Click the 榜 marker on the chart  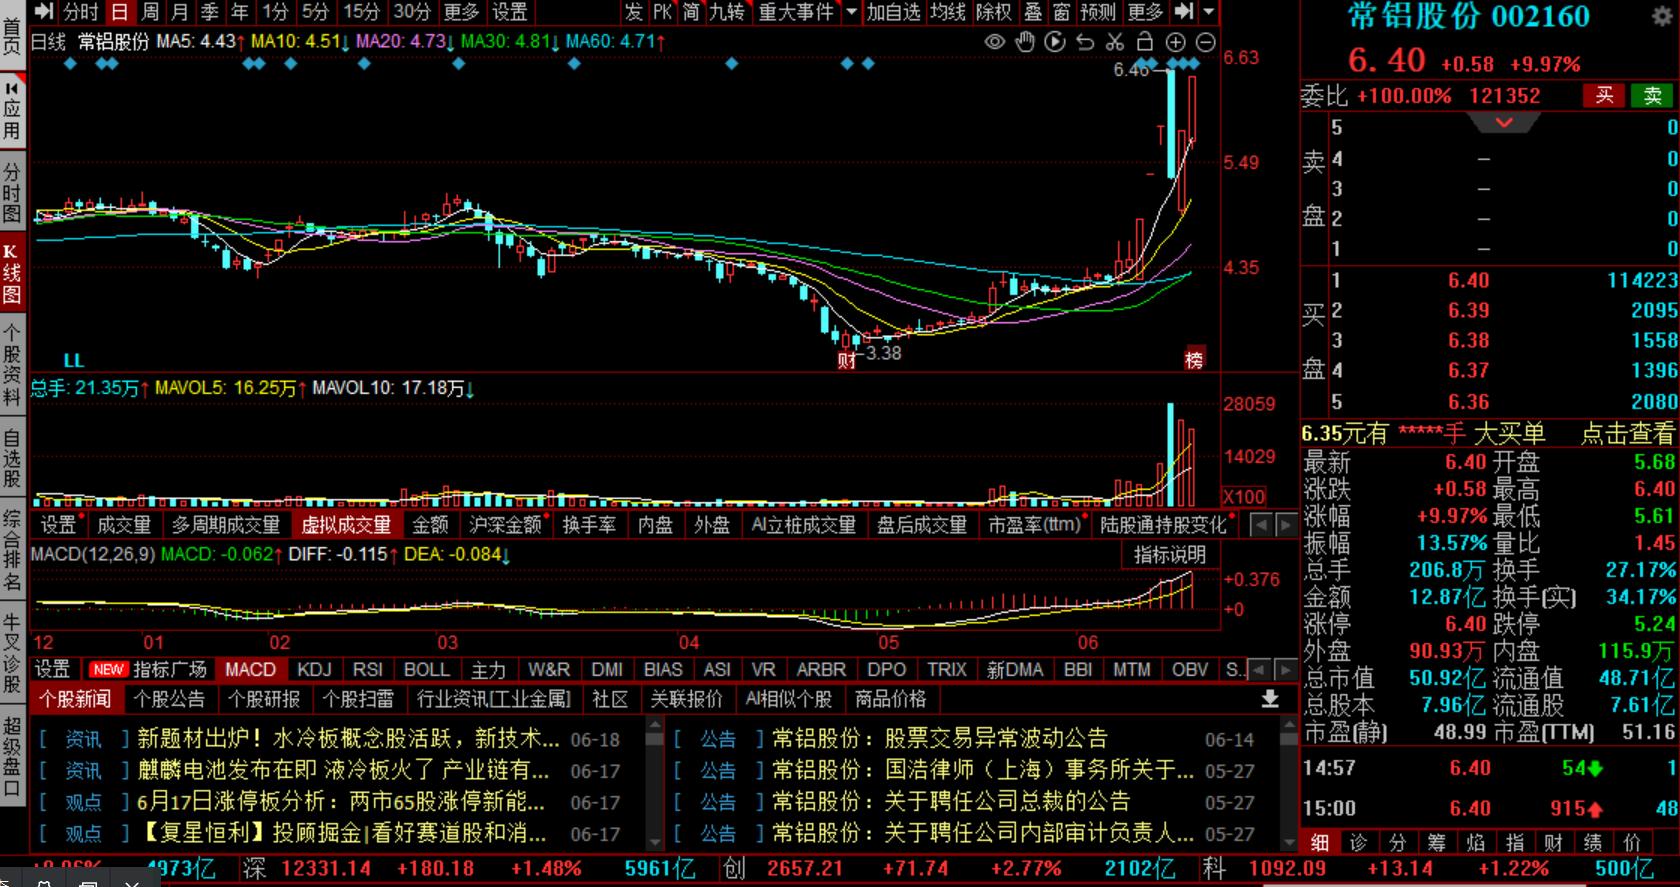point(1194,360)
